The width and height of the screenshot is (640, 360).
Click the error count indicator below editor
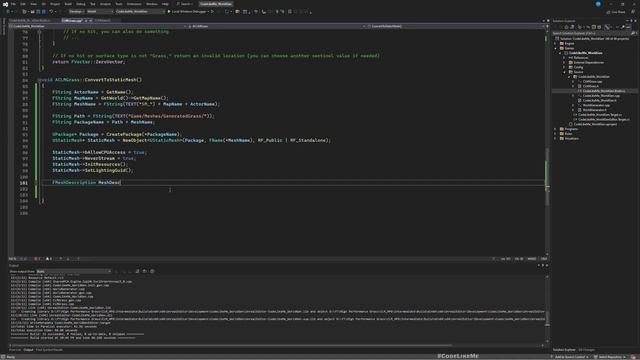coord(37,259)
